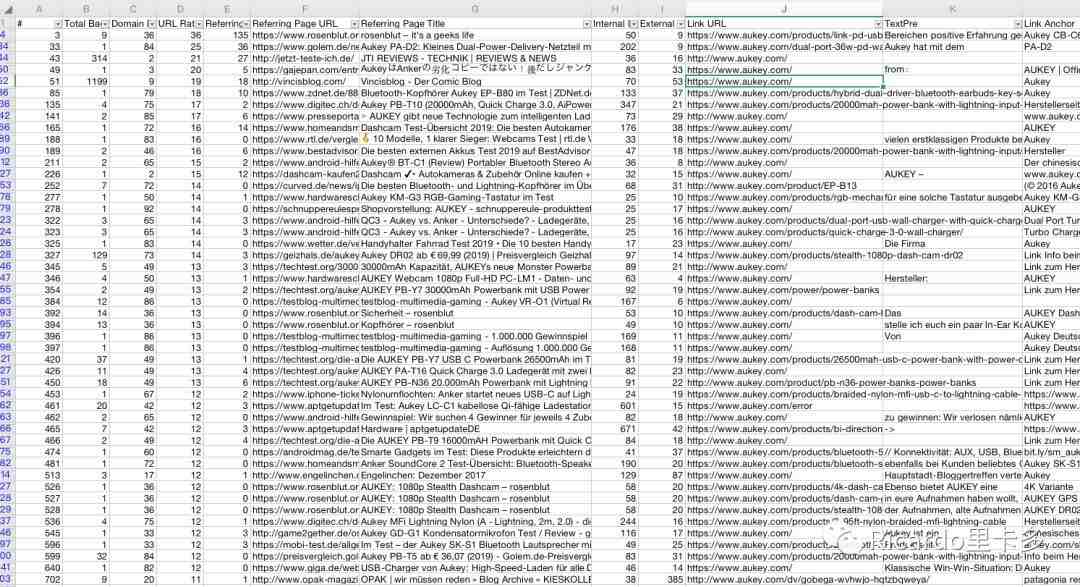Select the Internal cell with value 601
This screenshot has width=1080, height=587.
(615, 406)
